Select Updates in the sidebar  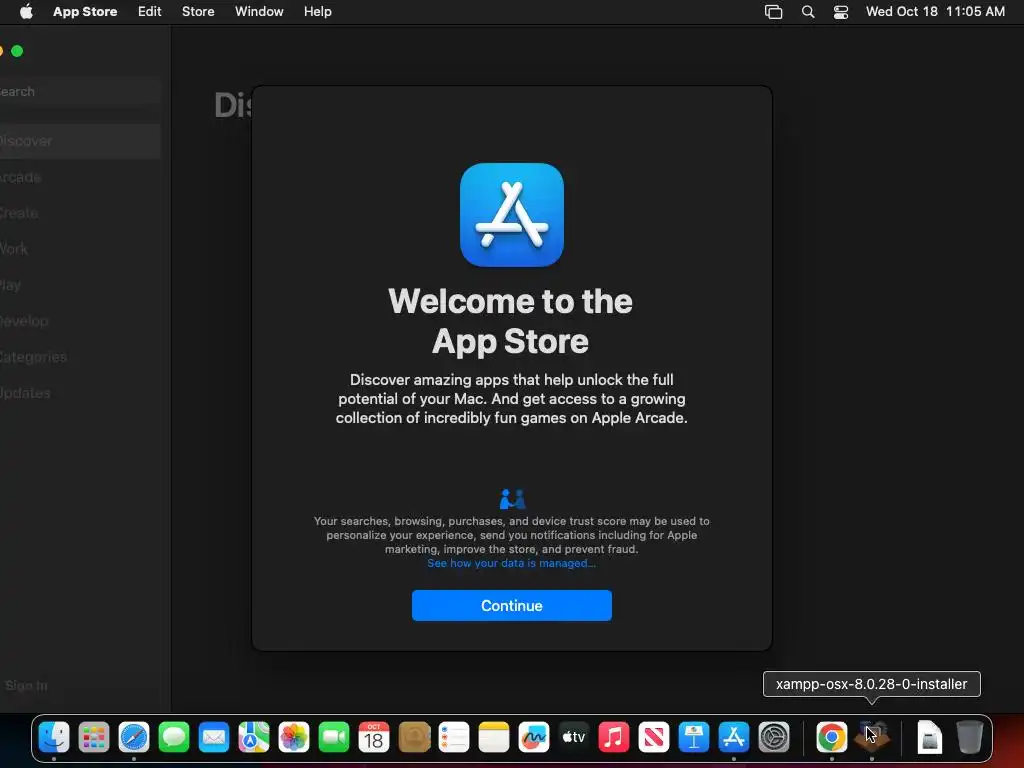pos(78,393)
